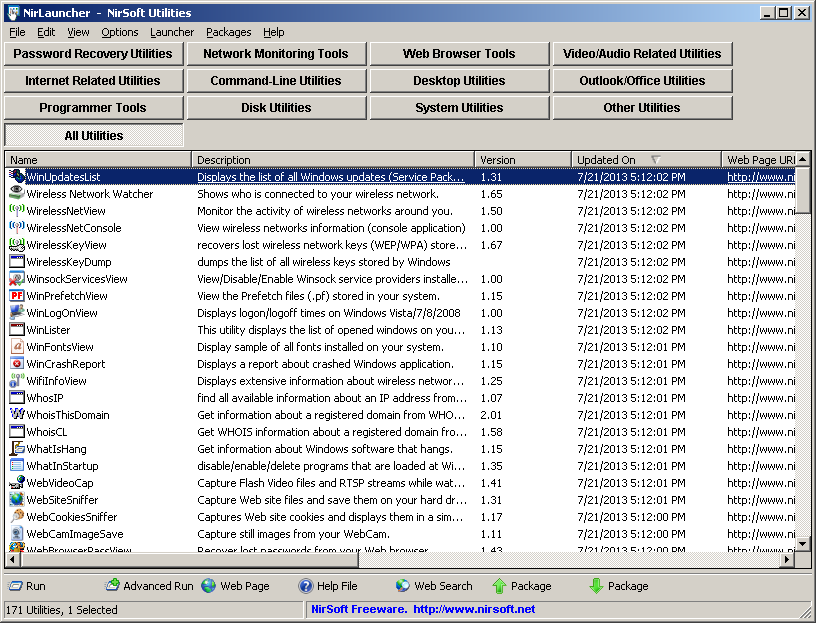Viewport: 816px width, 623px height.
Task: Click the horizontal scrollbar right arrow
Action: point(787,560)
